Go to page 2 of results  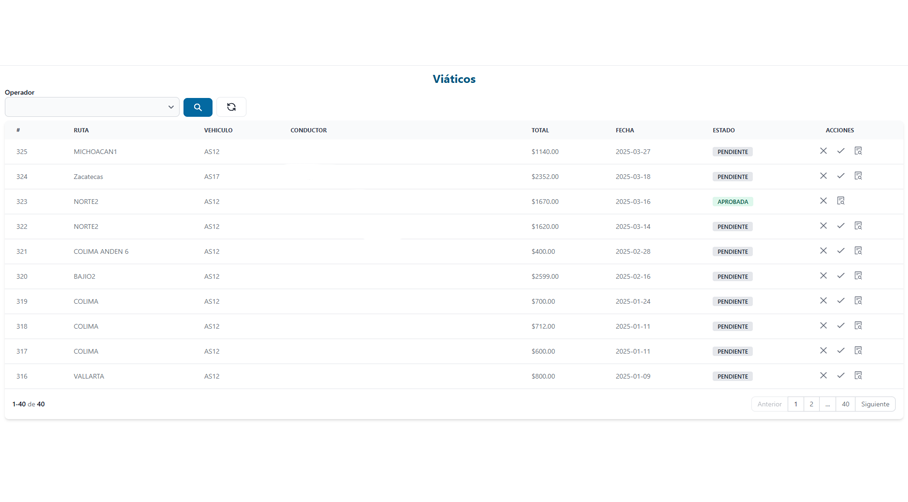point(811,404)
